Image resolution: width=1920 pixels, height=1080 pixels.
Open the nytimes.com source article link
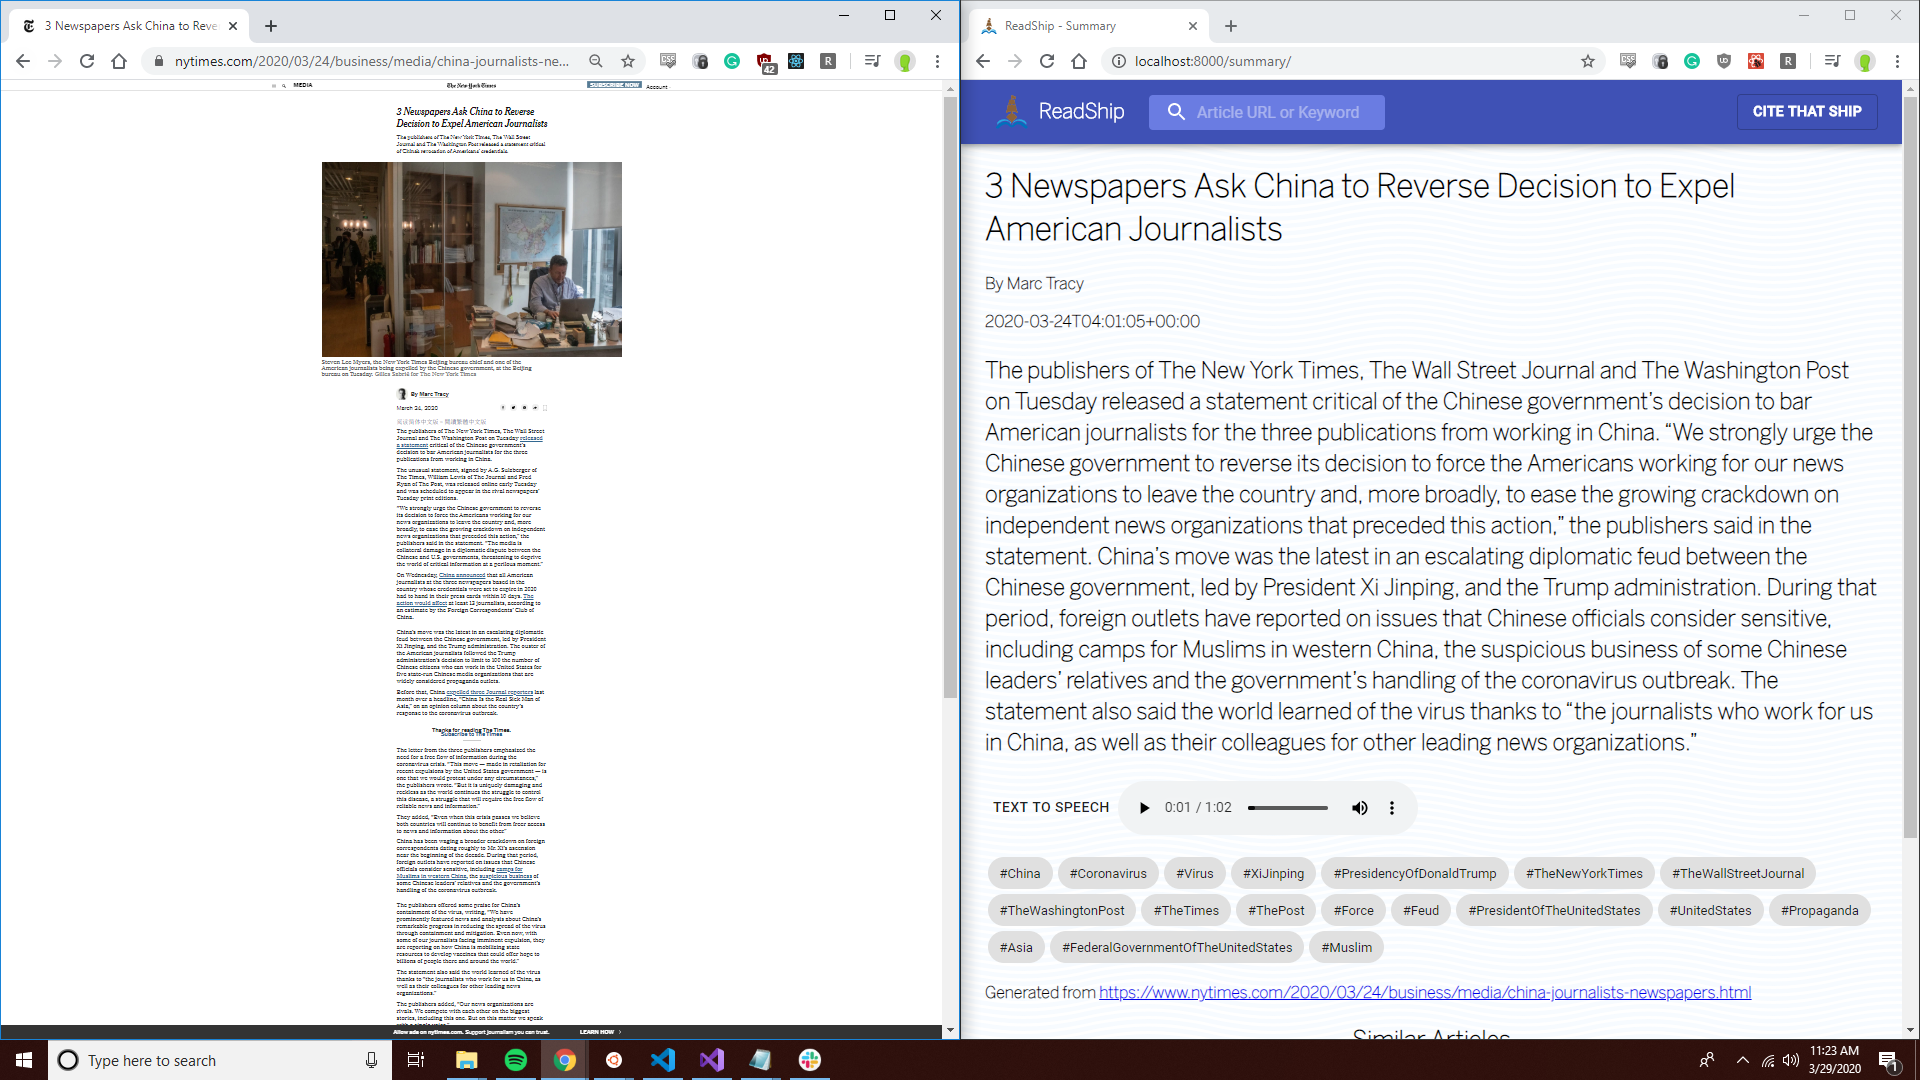pos(1424,992)
